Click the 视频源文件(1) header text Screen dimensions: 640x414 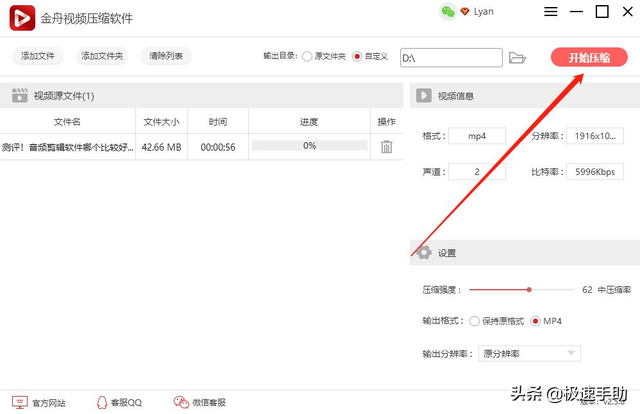click(64, 96)
